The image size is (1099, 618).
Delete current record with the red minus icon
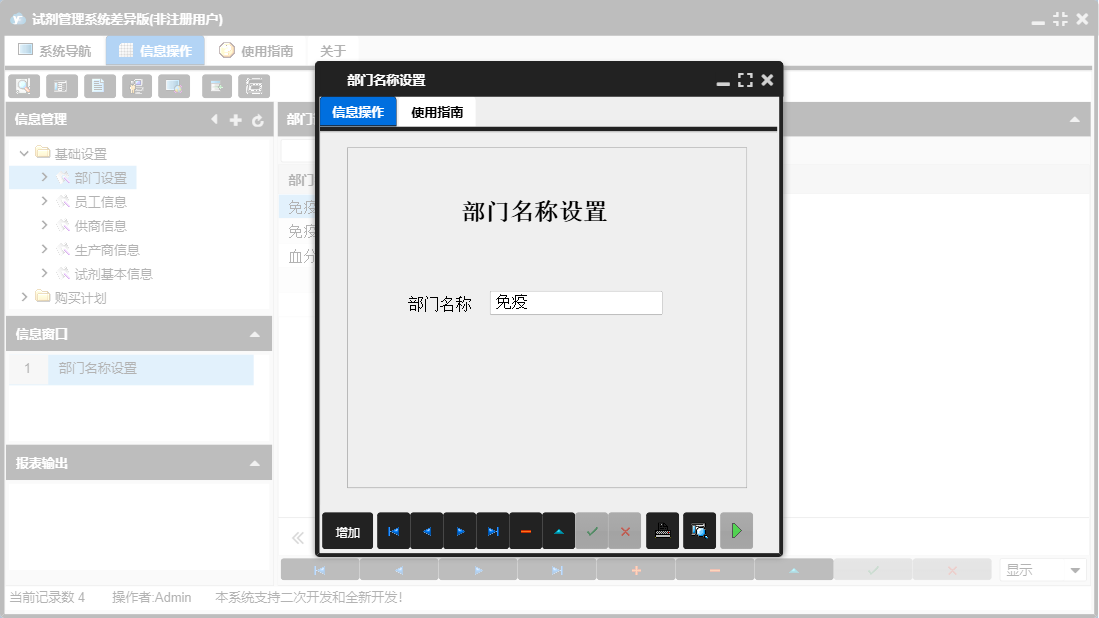pos(525,531)
